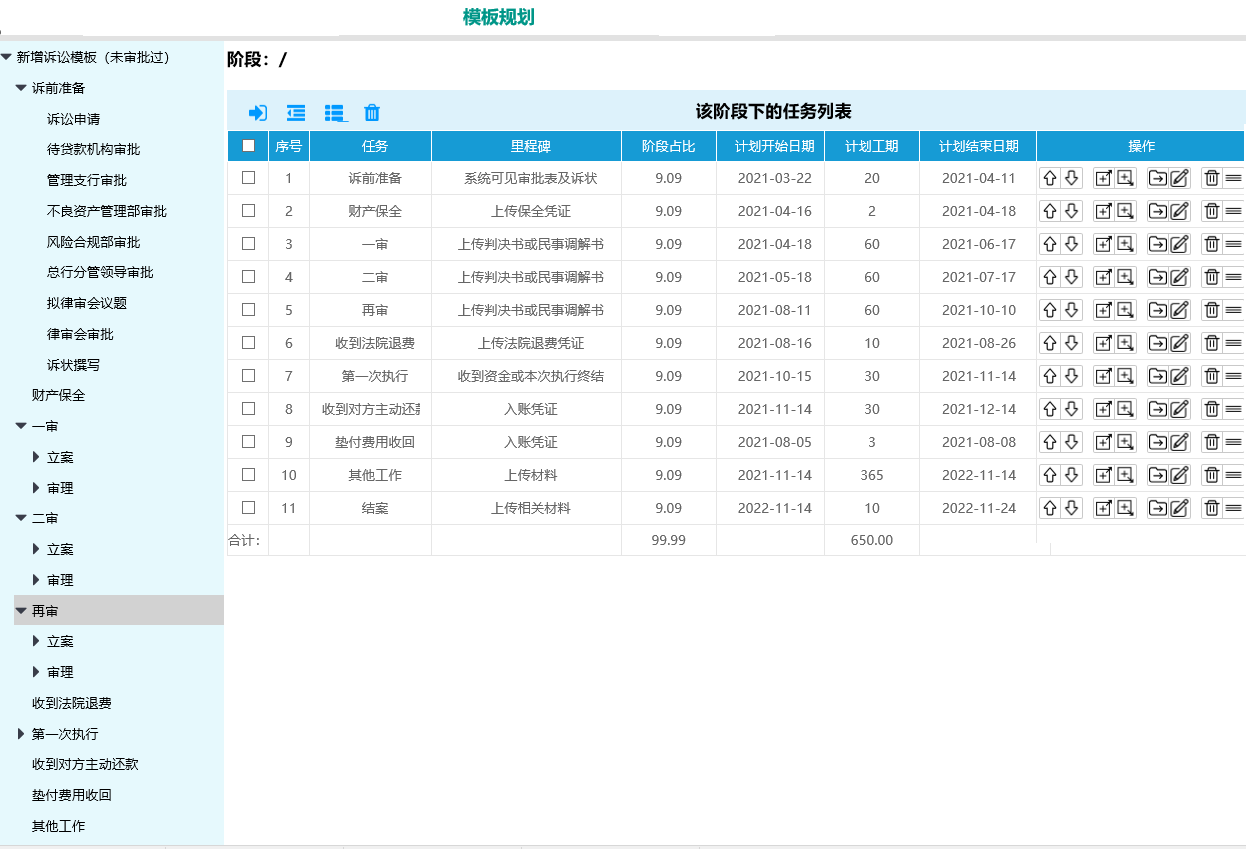Check the checkbox for task 10 其他工作
Viewport: 1246px width, 849px height.
point(248,475)
